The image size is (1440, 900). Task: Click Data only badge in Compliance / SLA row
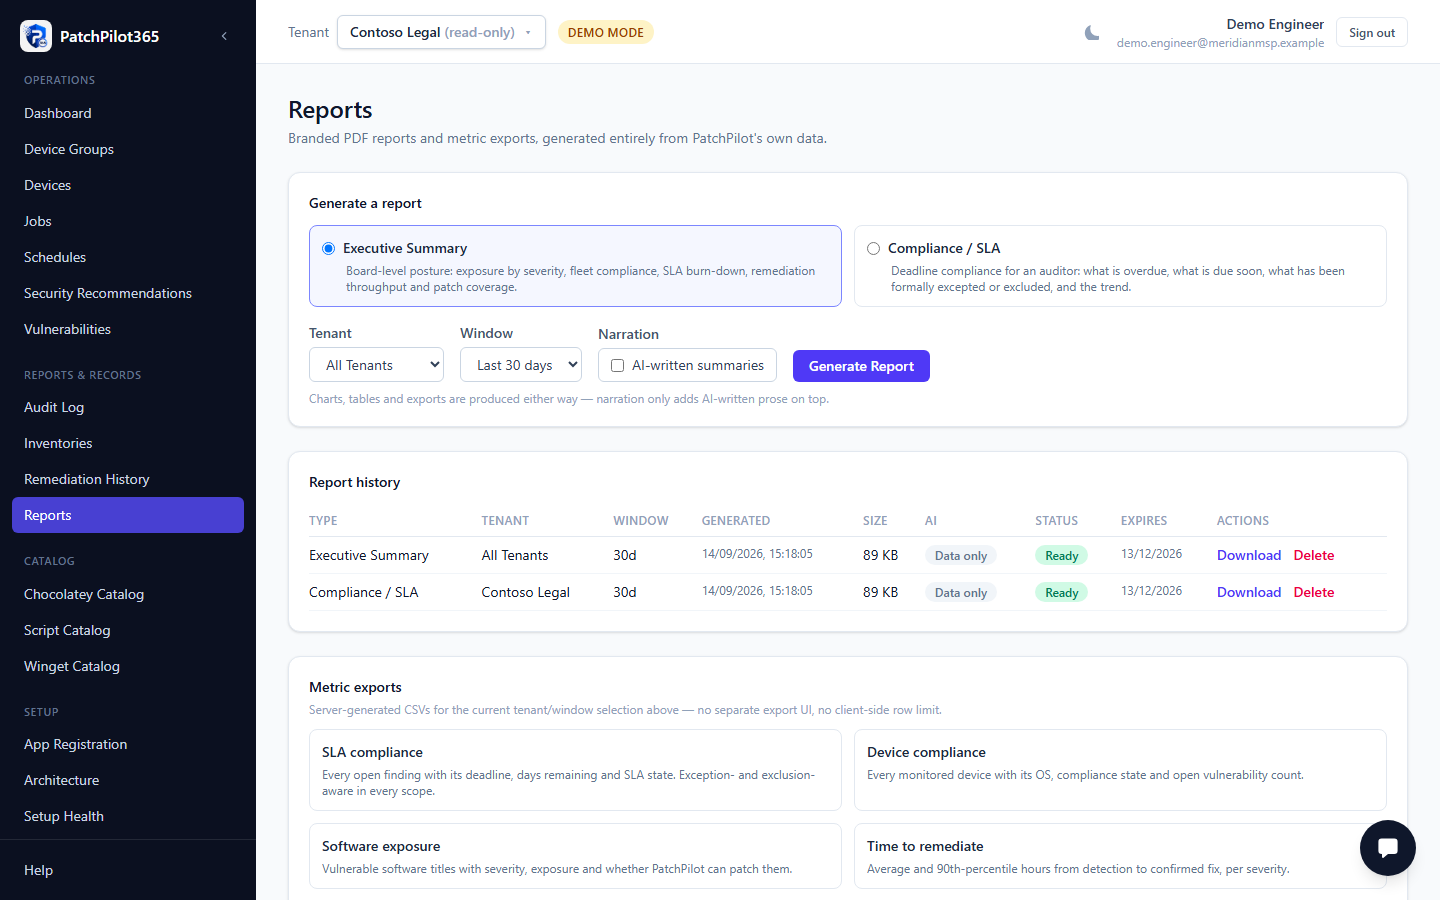coord(960,593)
